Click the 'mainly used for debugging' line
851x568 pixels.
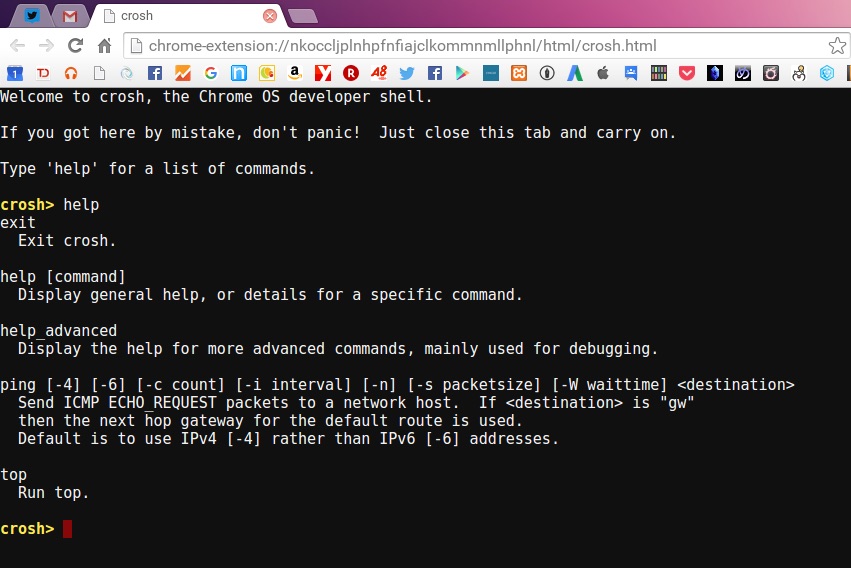click(x=338, y=349)
